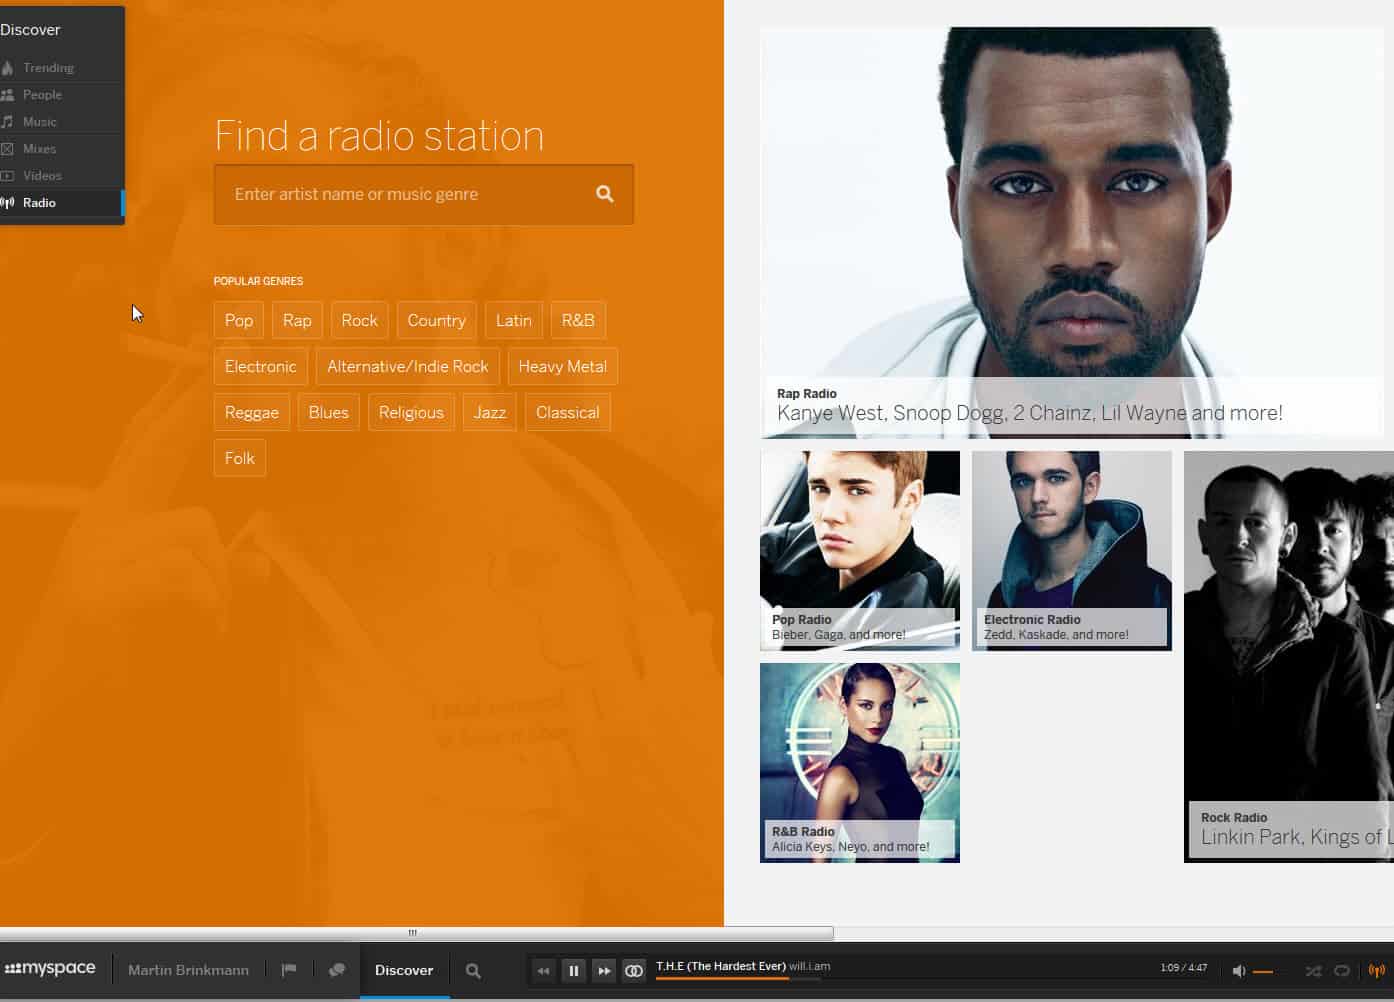Select the R&B genre
This screenshot has height=1002, width=1394.
click(578, 320)
